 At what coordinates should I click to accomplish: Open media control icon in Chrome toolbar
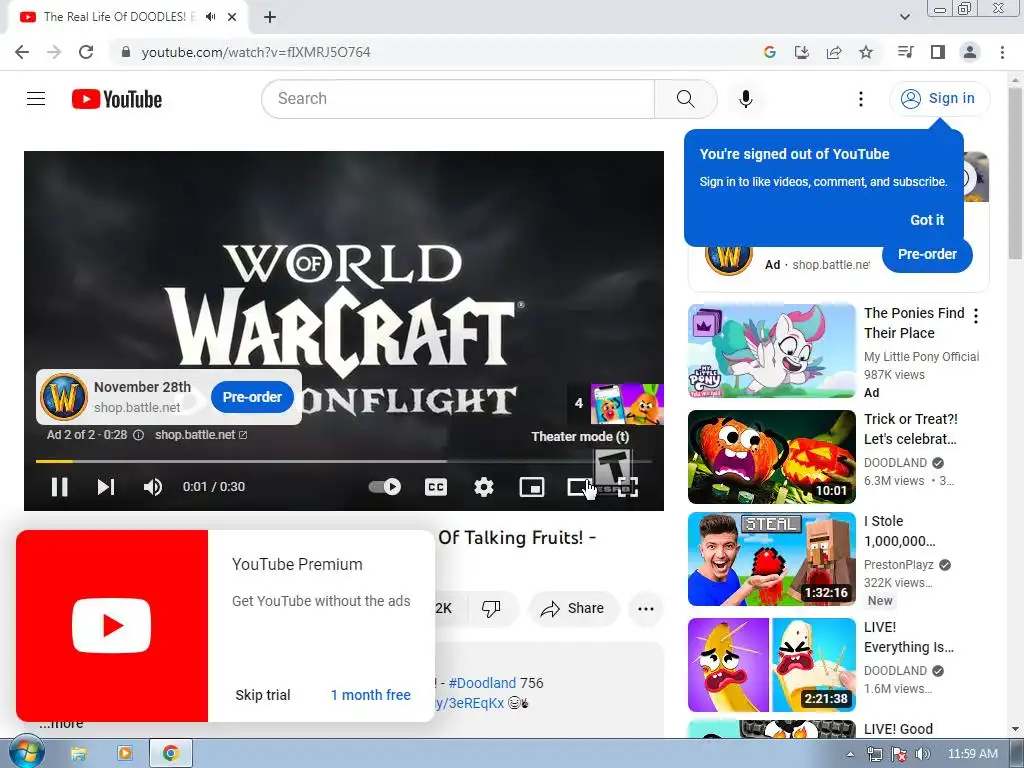coord(905,52)
